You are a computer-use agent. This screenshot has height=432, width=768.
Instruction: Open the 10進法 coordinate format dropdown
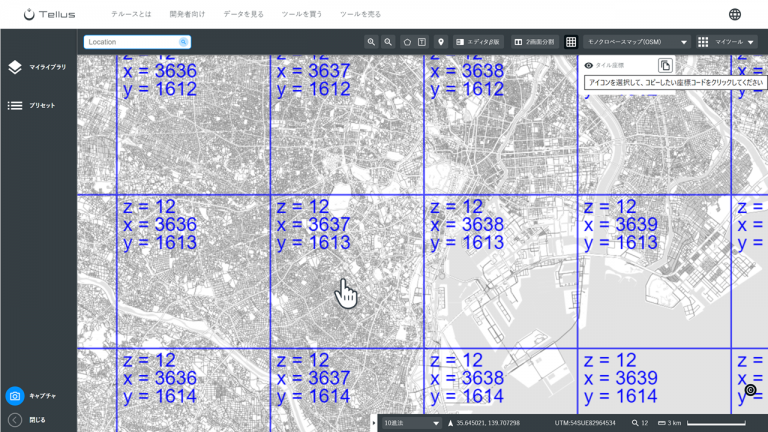(411, 423)
